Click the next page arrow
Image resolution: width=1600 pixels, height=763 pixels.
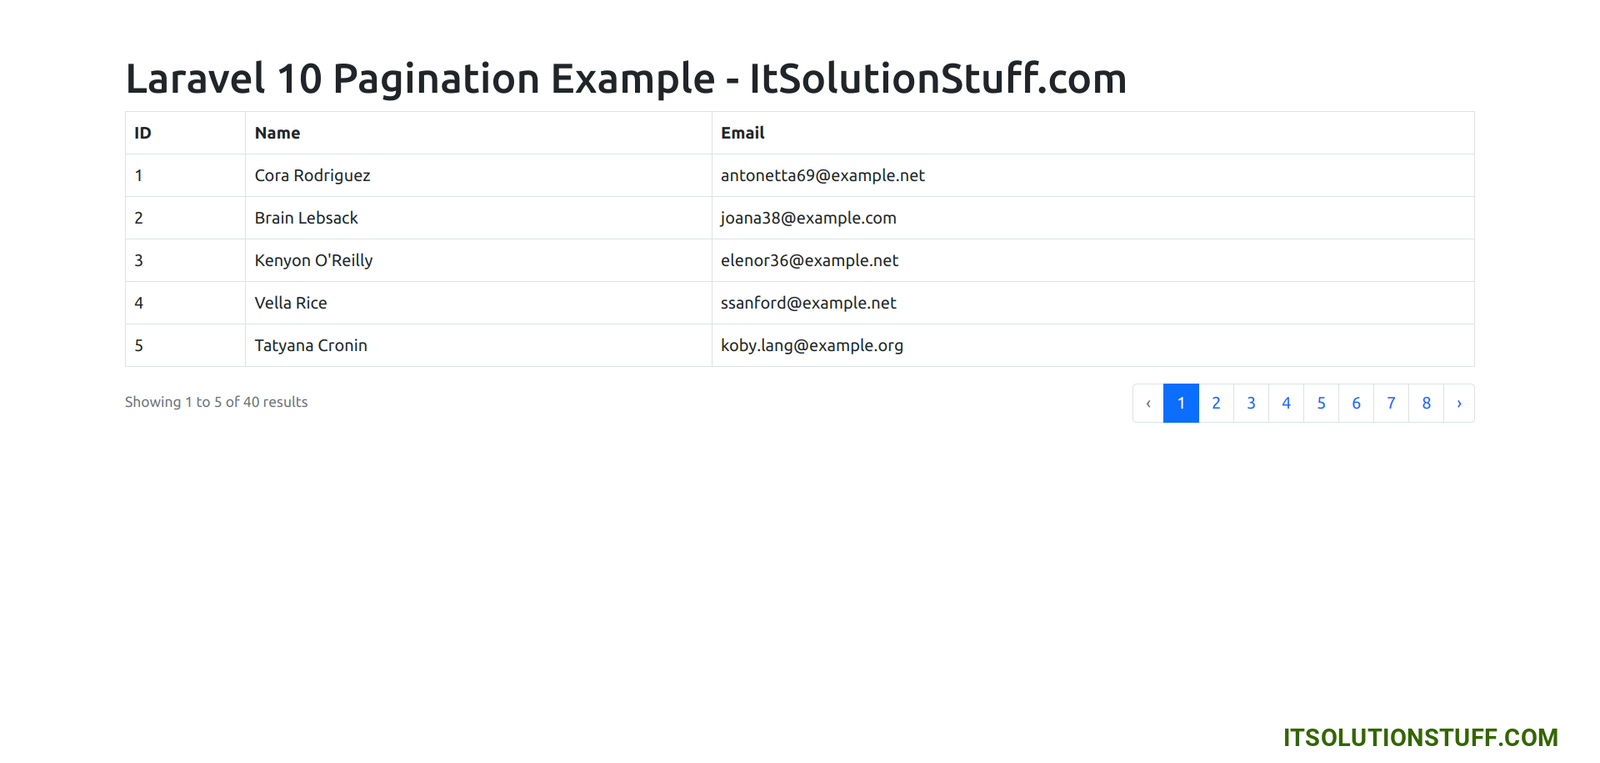pyautogui.click(x=1459, y=403)
